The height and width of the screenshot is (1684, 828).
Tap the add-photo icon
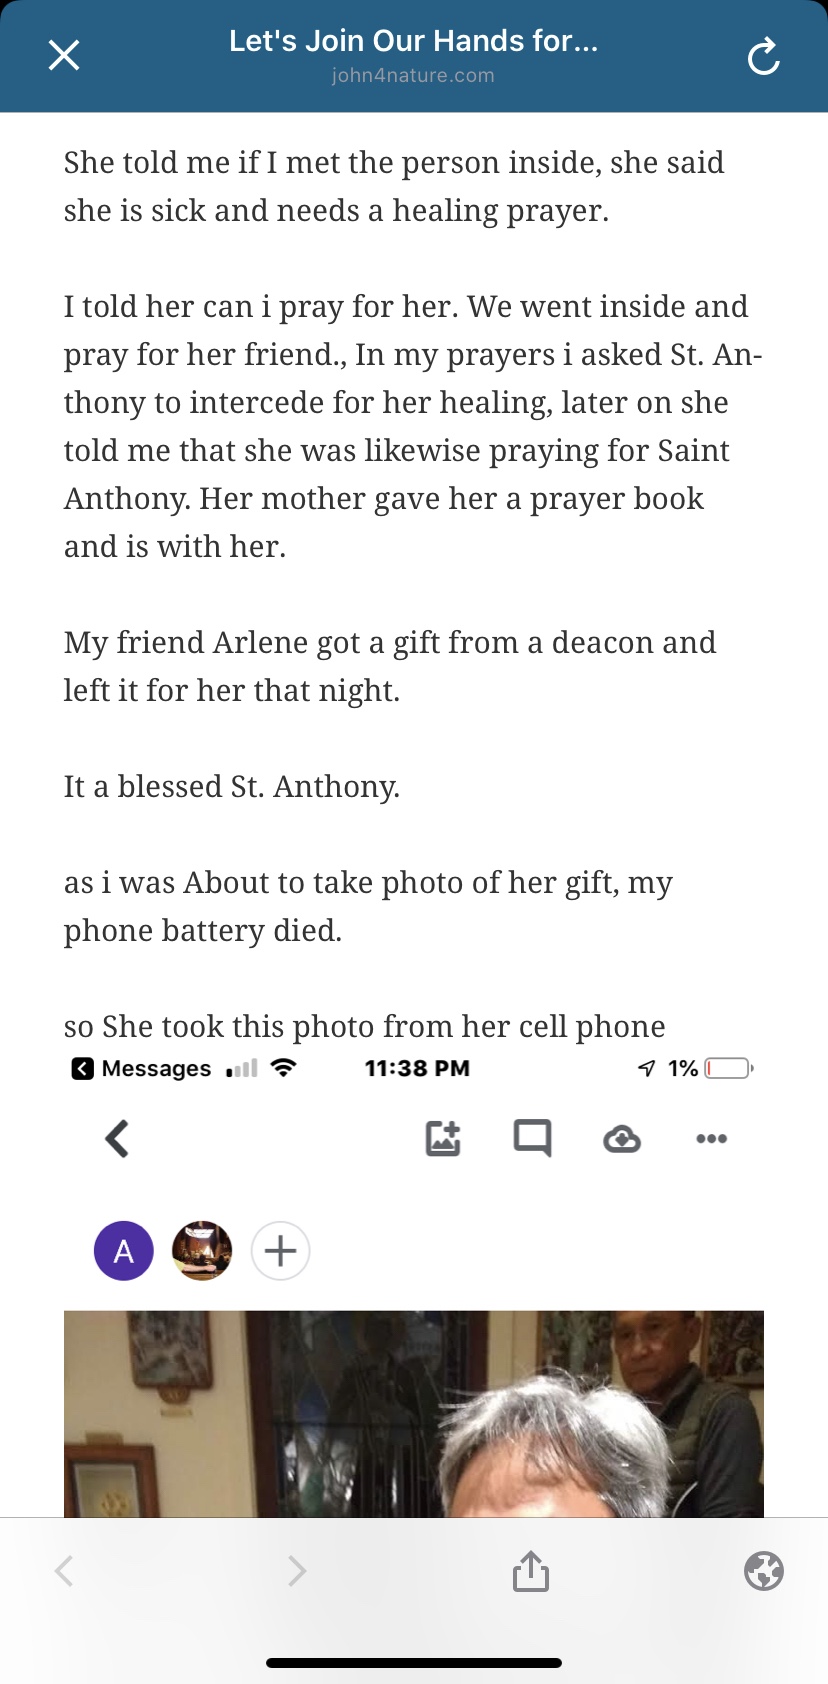pos(443,1138)
